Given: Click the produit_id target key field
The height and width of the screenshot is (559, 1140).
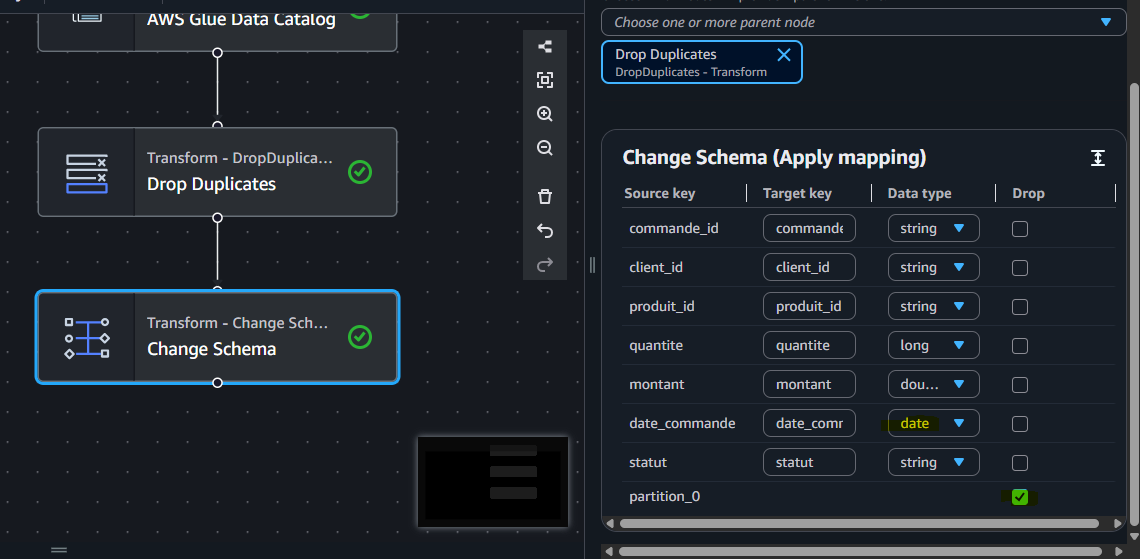Looking at the screenshot, I should tap(809, 307).
